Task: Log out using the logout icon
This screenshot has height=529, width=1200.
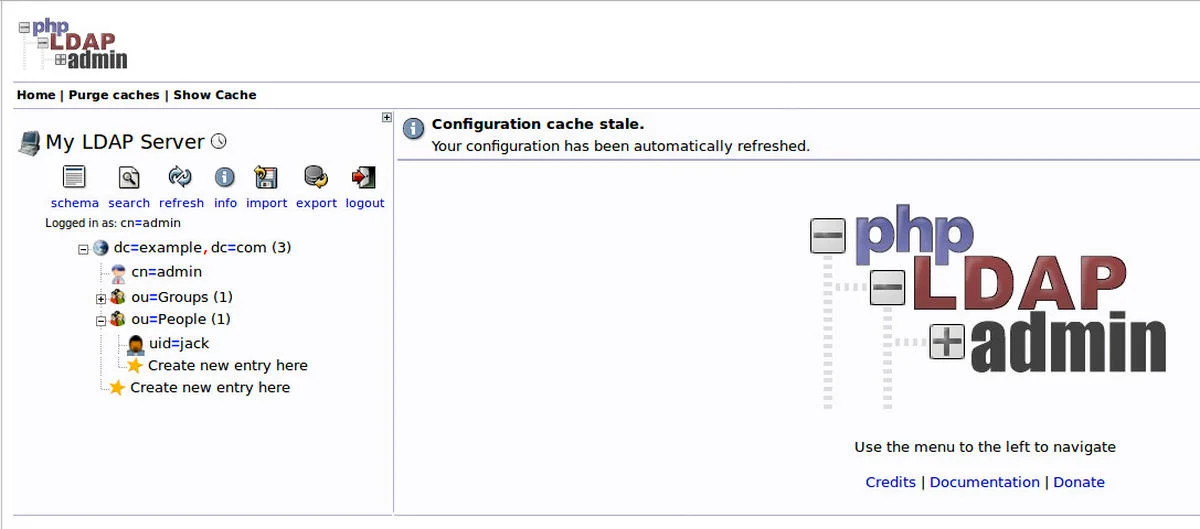Action: tap(364, 178)
